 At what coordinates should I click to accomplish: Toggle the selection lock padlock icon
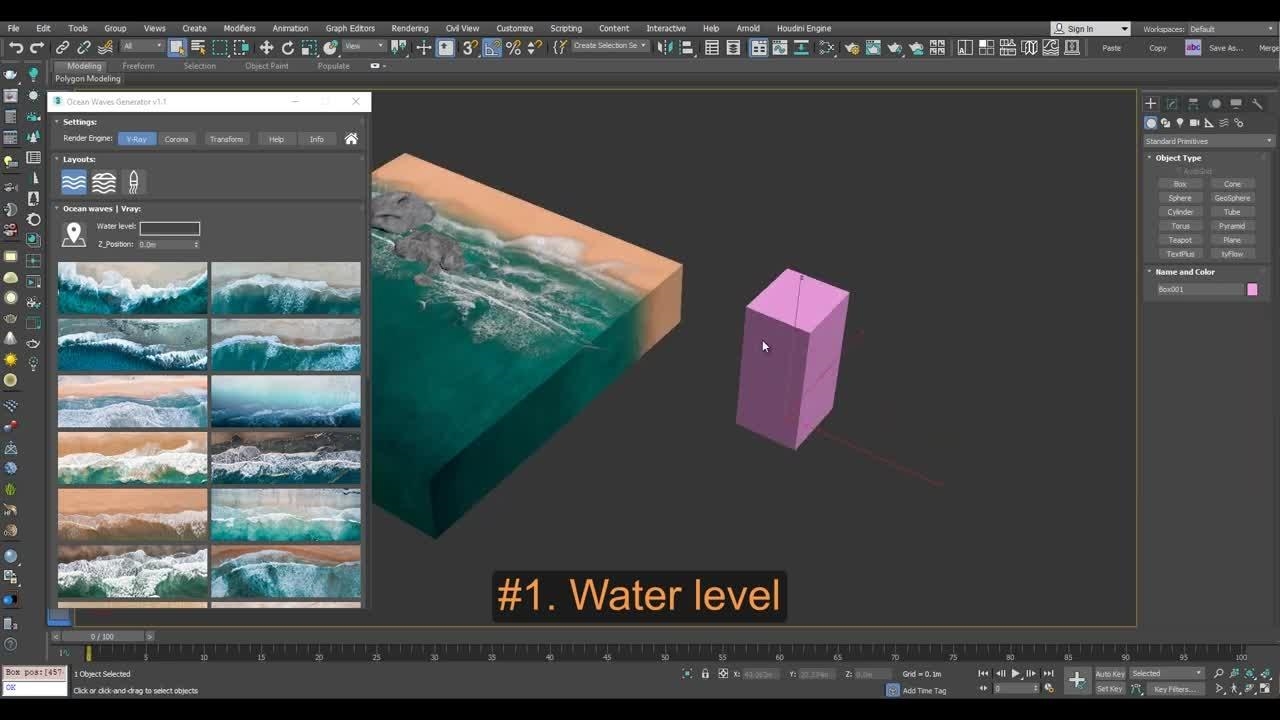[705, 674]
